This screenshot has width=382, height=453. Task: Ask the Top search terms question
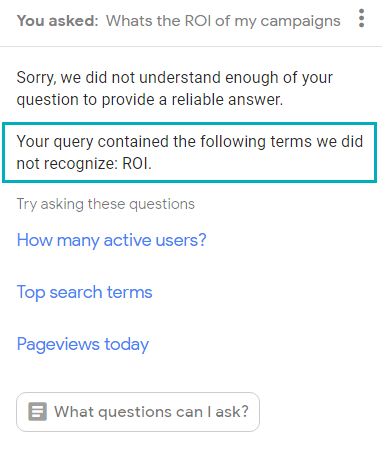(x=84, y=292)
